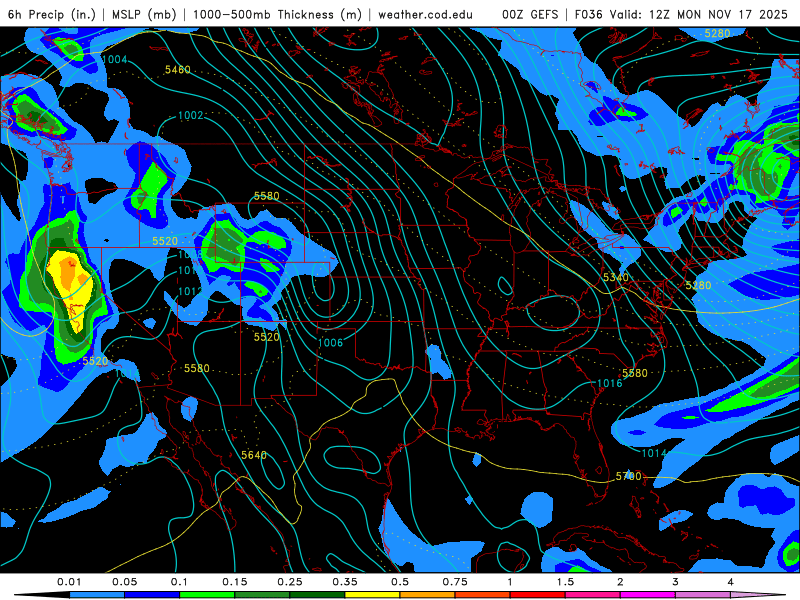800x600 pixels.
Task: Click the 1.5 legend scale value
Action: [565, 582]
